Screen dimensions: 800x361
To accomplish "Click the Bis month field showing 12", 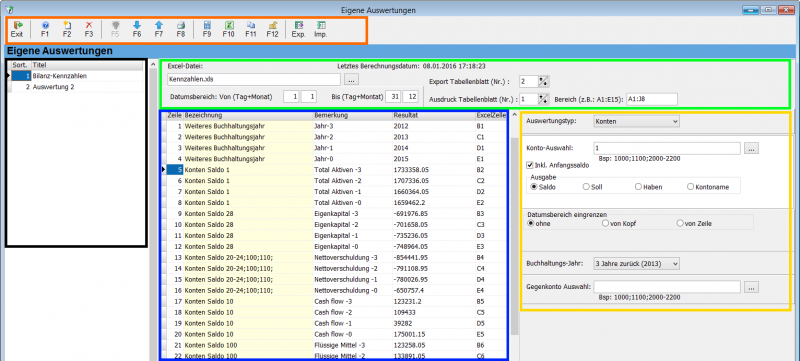I will [410, 97].
